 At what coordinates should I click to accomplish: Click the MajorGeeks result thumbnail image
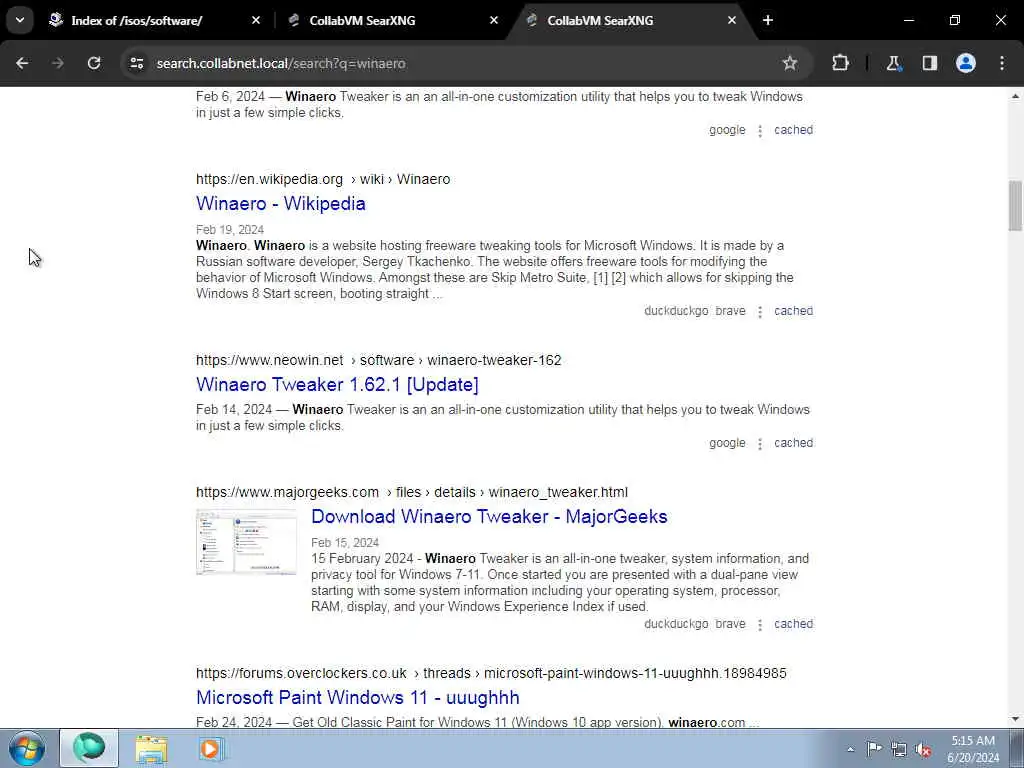click(x=246, y=542)
